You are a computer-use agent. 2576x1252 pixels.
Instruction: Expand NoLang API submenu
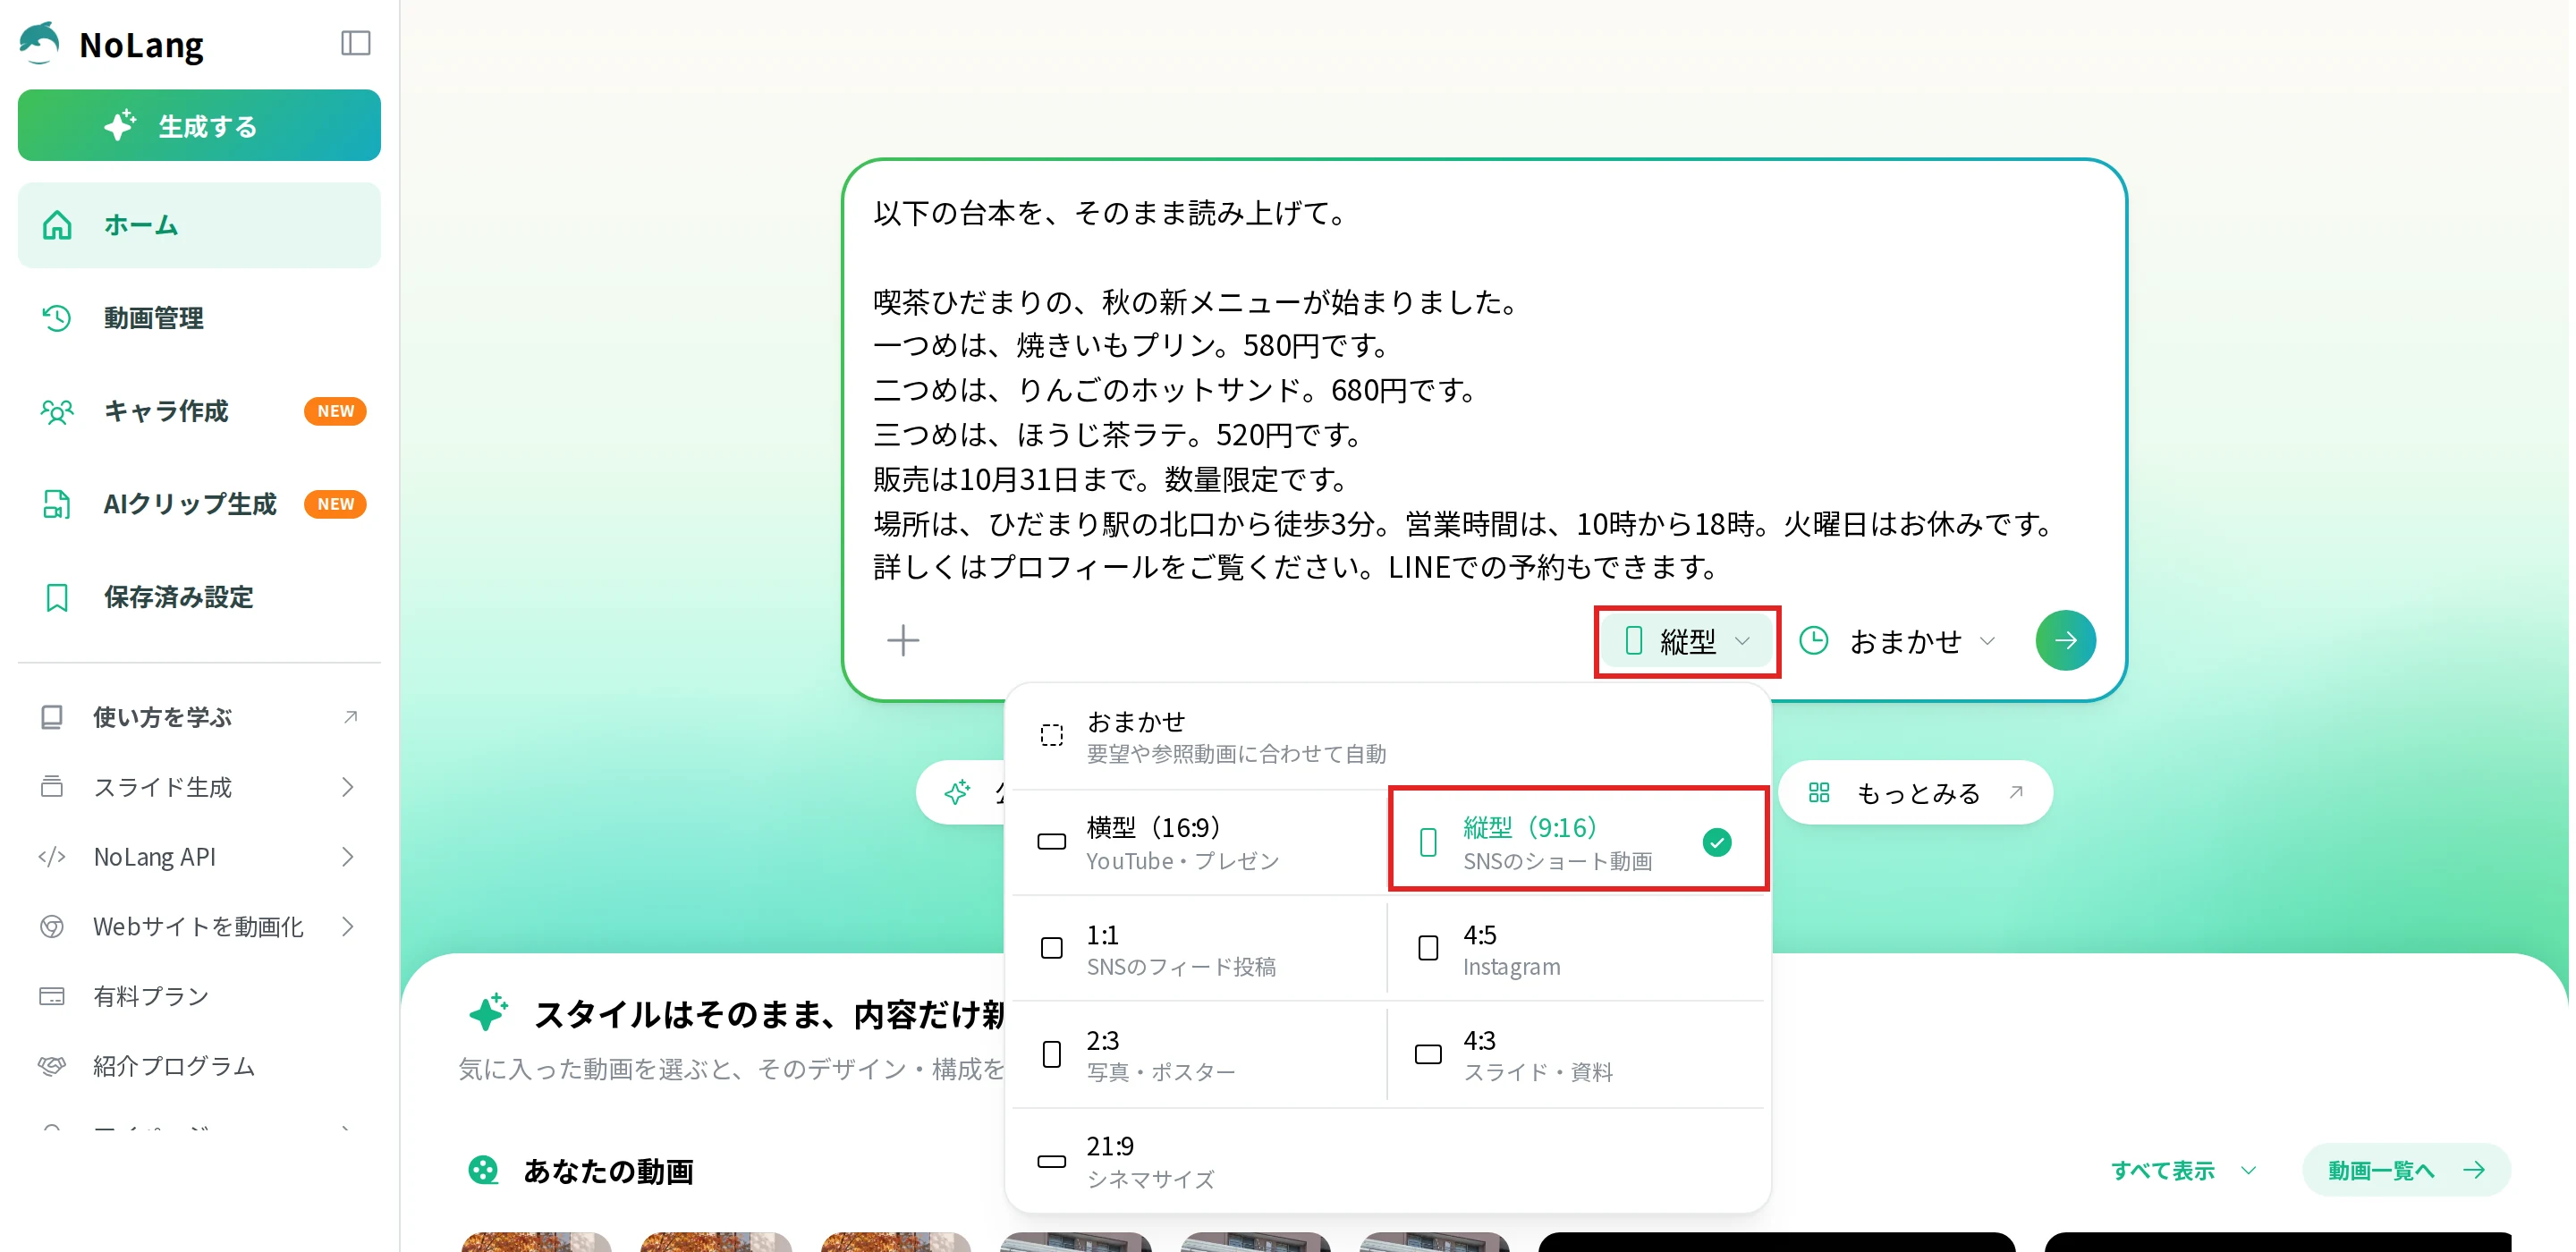tap(199, 857)
